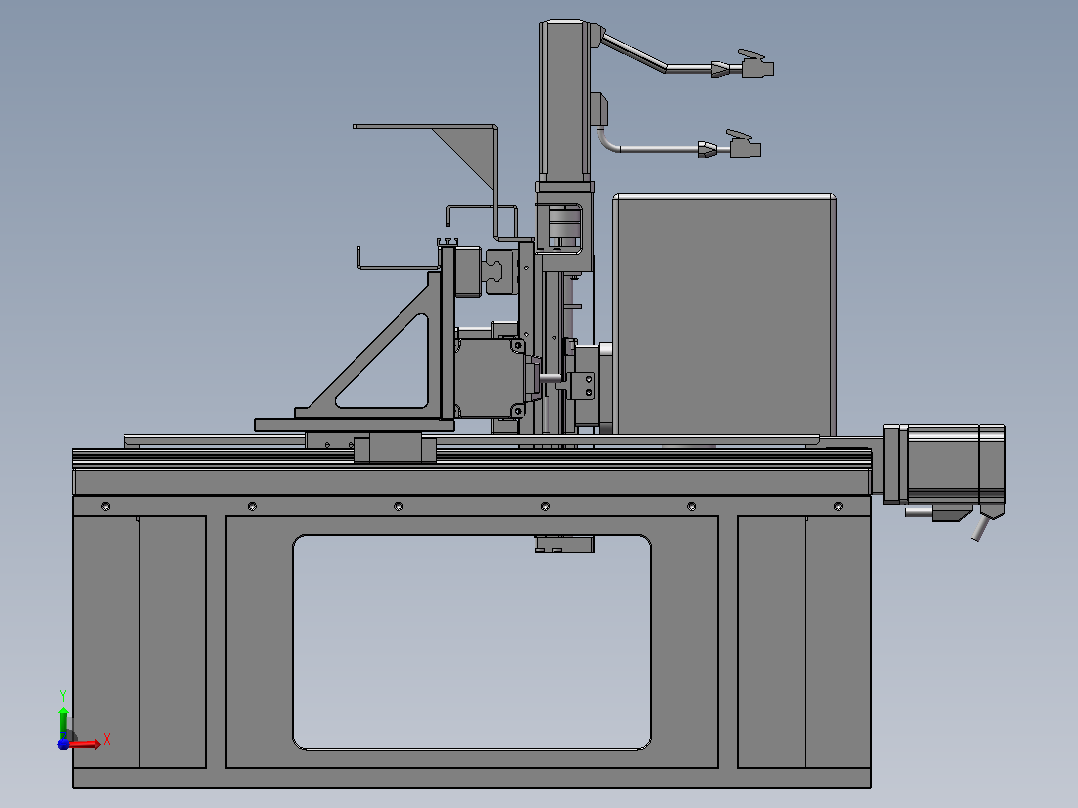The height and width of the screenshot is (808, 1078).
Task: Click the red X axis of the orientation triad
Action: (x=84, y=744)
